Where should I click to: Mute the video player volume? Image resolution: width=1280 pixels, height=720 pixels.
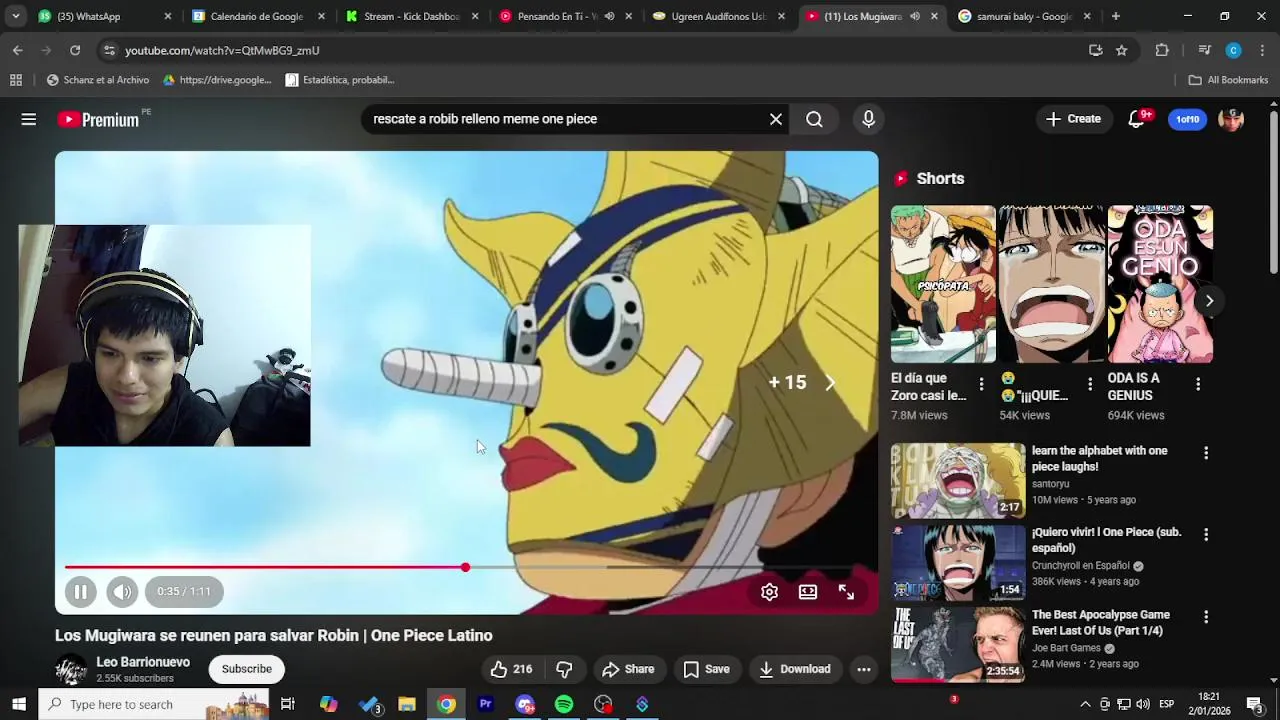pyautogui.click(x=122, y=591)
